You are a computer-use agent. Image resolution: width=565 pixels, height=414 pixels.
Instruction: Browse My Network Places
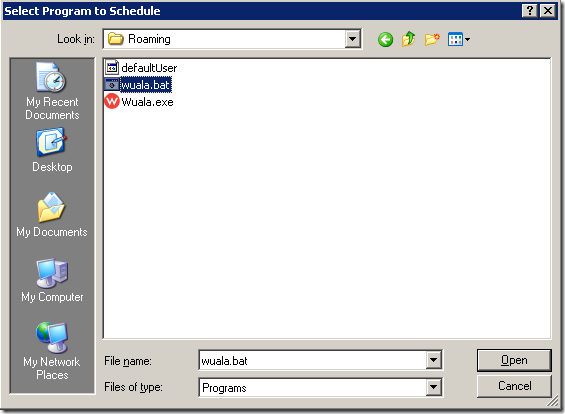click(x=52, y=351)
